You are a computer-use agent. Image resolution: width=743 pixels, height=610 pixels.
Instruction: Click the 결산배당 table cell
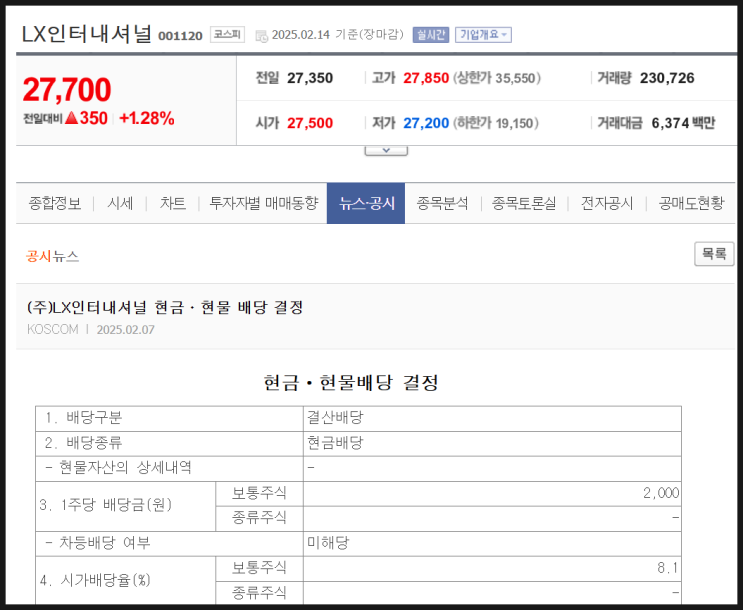[492, 418]
